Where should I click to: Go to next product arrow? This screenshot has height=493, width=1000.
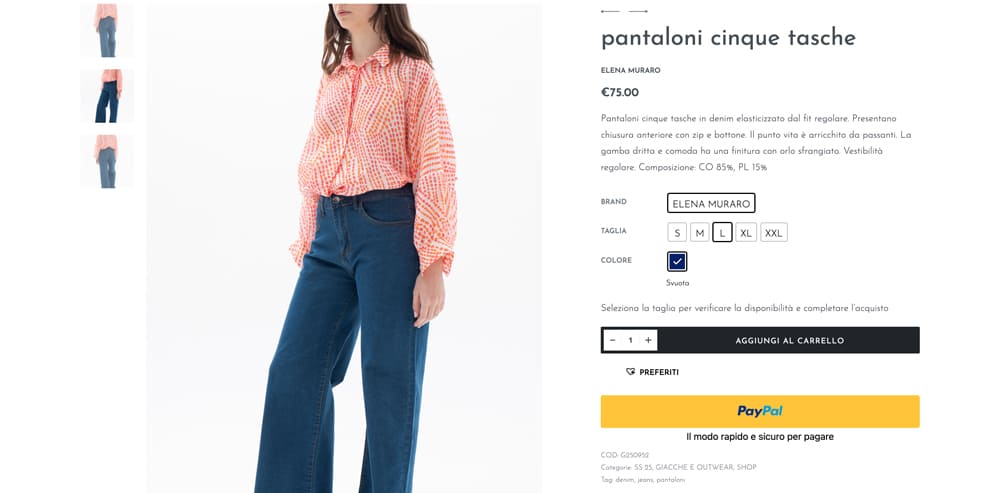(x=638, y=11)
